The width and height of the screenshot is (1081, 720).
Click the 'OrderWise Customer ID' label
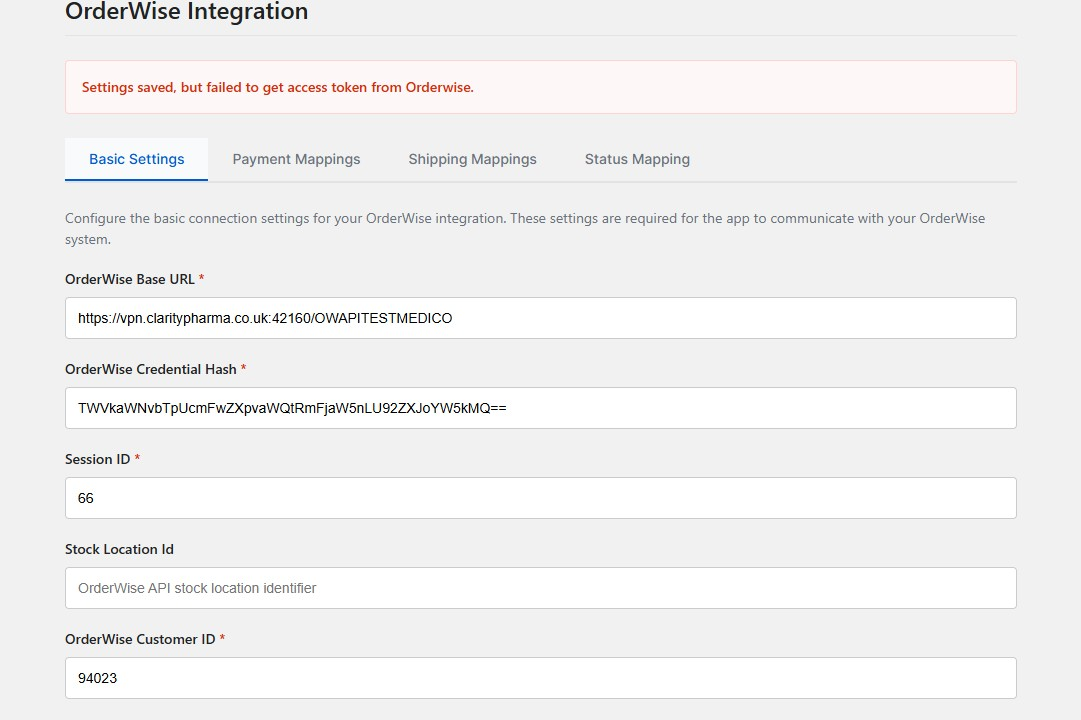pos(141,639)
